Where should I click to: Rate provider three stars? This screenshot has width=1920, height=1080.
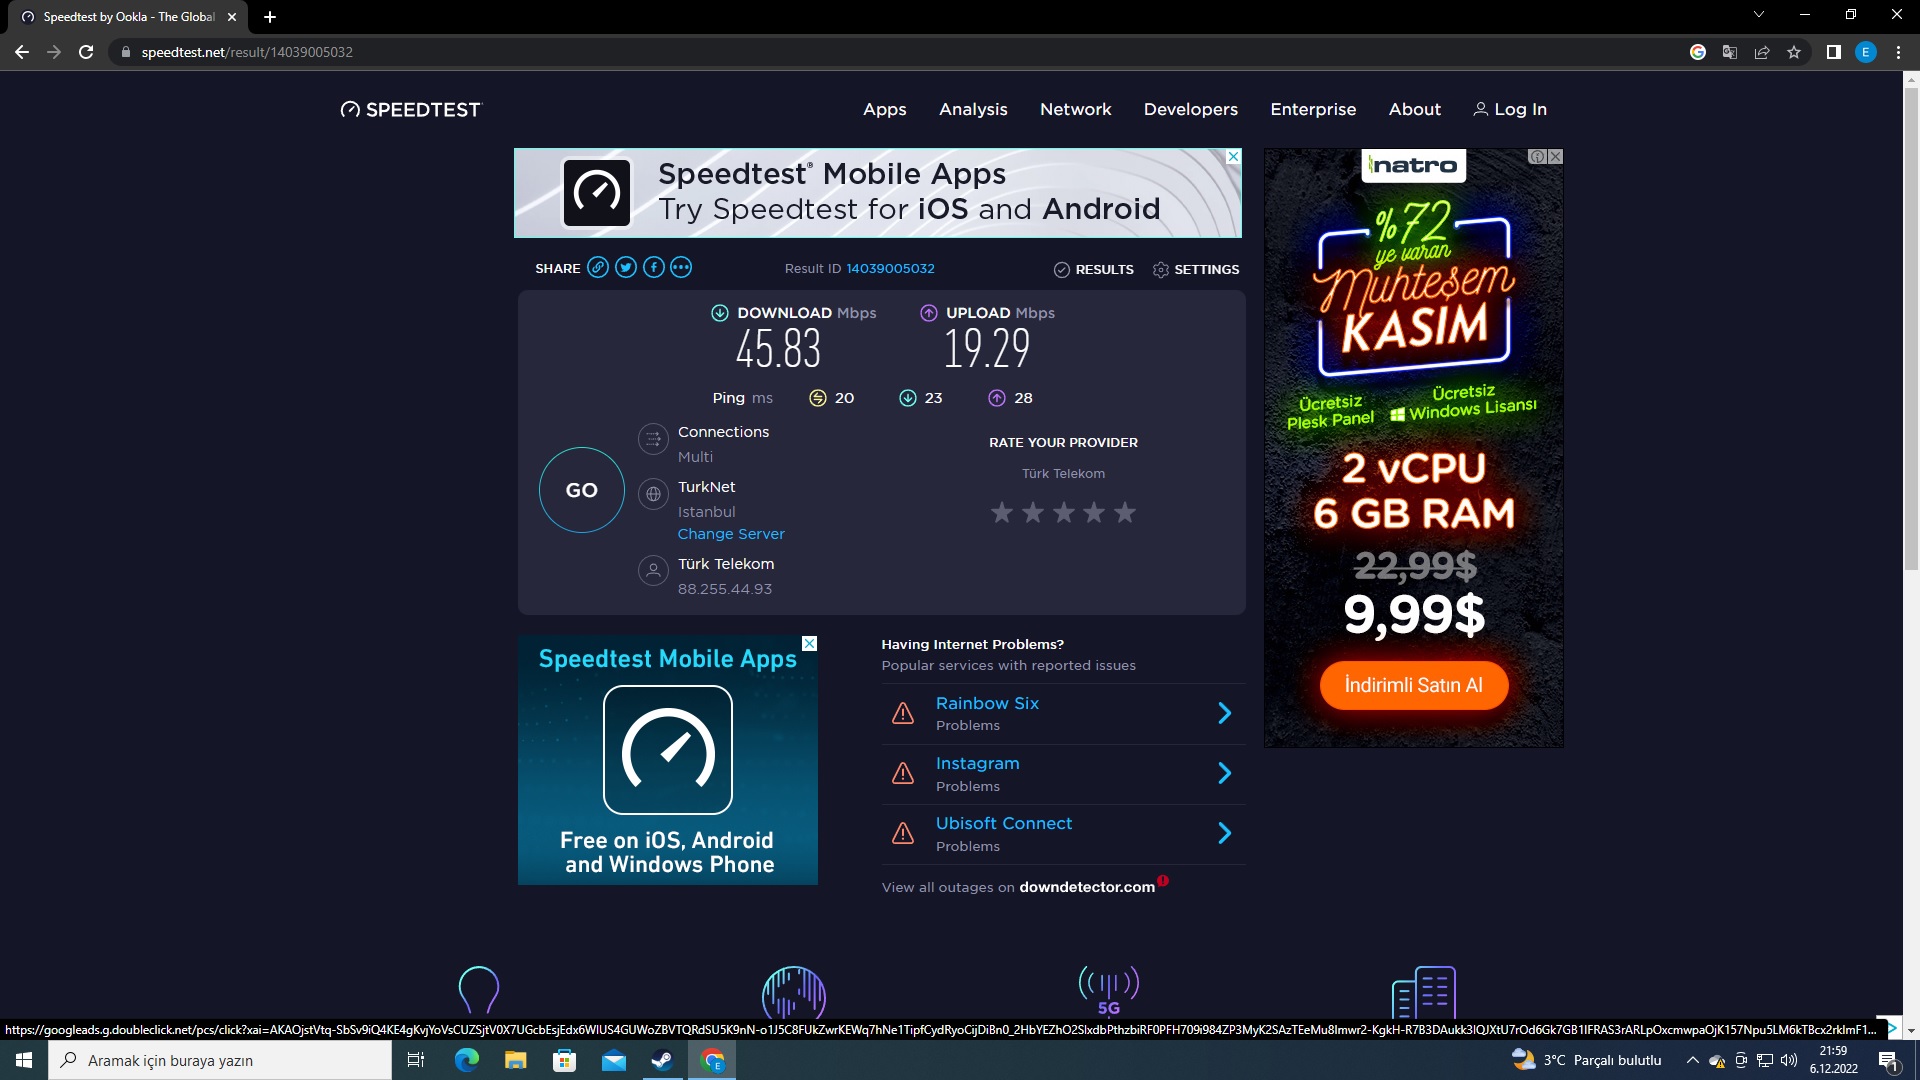coord(1064,513)
